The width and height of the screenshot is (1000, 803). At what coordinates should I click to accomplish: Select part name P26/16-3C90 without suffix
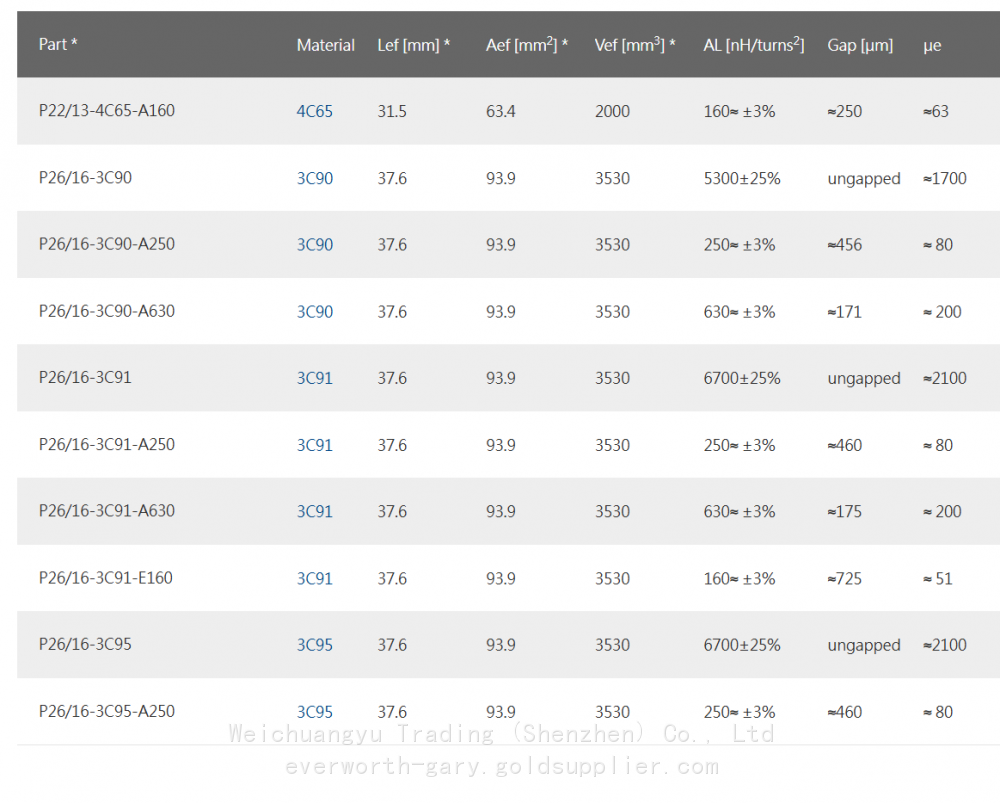point(85,178)
